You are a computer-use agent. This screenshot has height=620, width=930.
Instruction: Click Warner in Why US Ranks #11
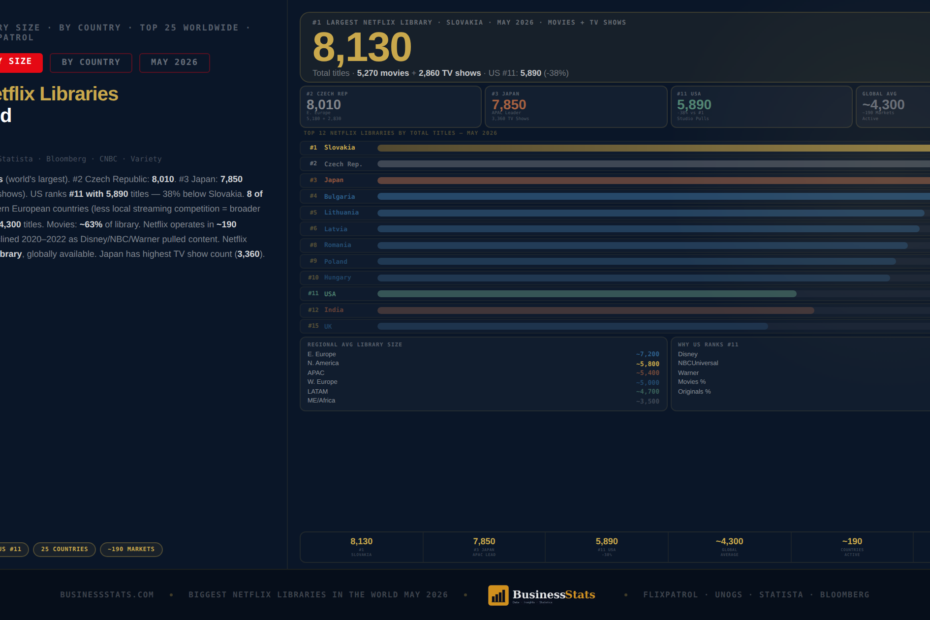point(688,373)
